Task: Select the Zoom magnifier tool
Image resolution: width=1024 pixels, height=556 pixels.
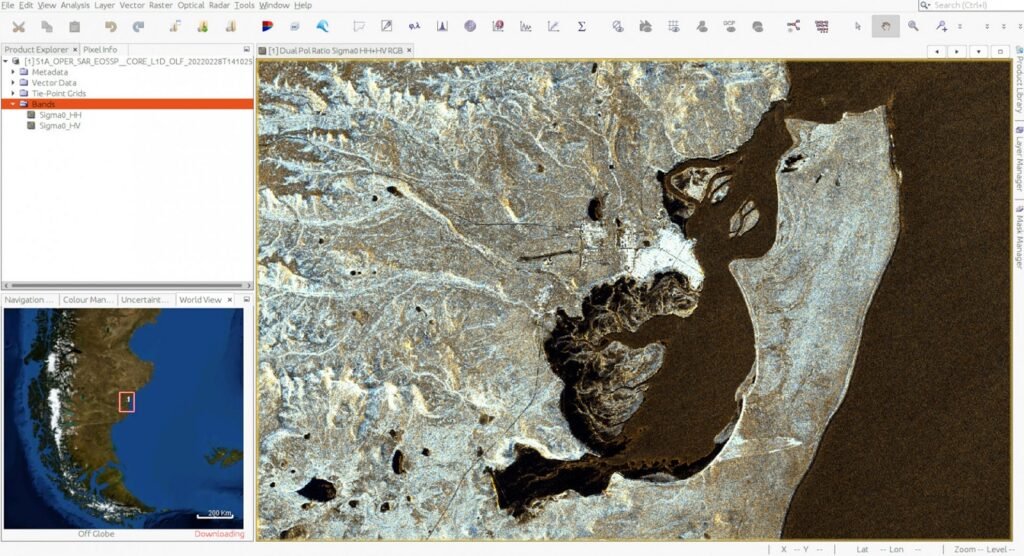Action: tap(913, 27)
